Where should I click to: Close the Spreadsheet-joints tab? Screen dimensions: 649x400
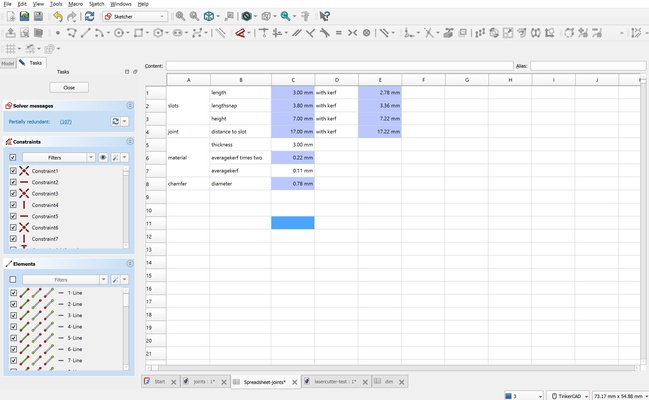pos(294,382)
